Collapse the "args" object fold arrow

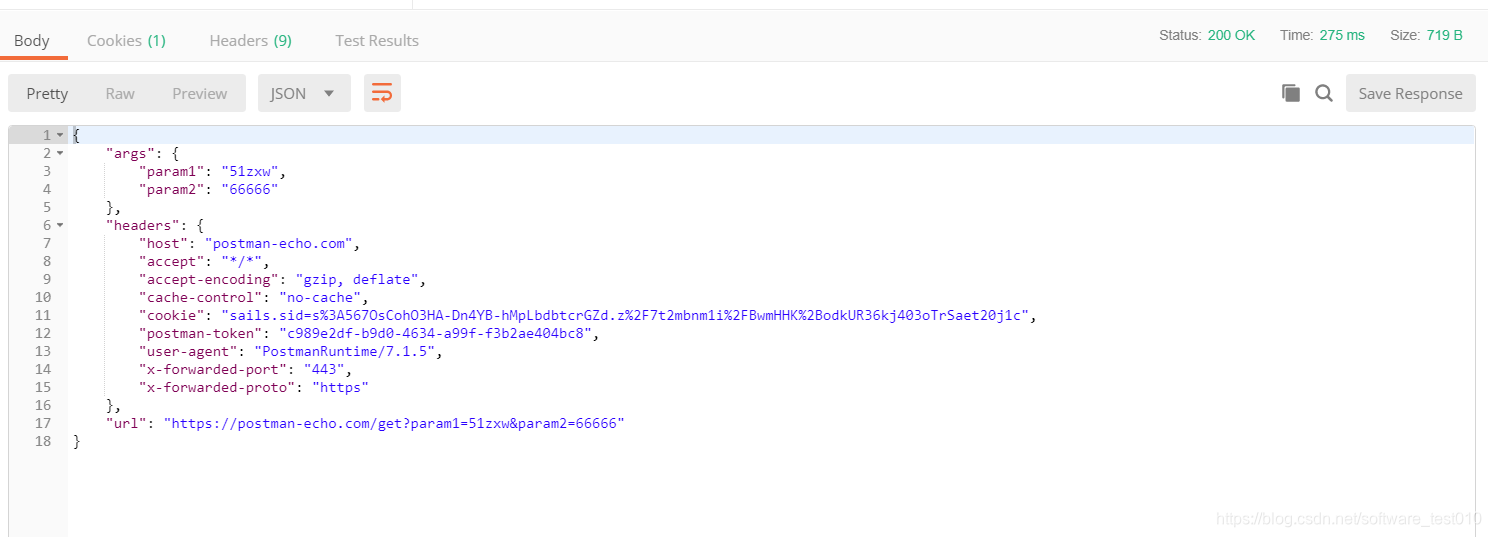[60, 153]
